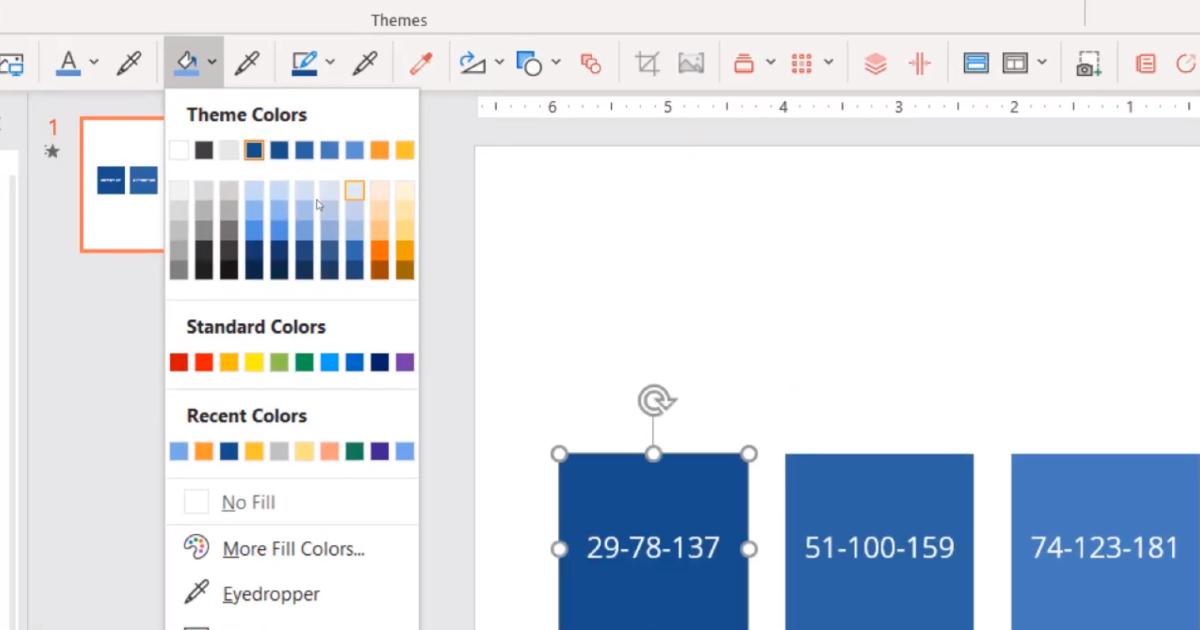Pick the red Standard Colors swatch
The height and width of the screenshot is (630, 1200).
(178, 361)
